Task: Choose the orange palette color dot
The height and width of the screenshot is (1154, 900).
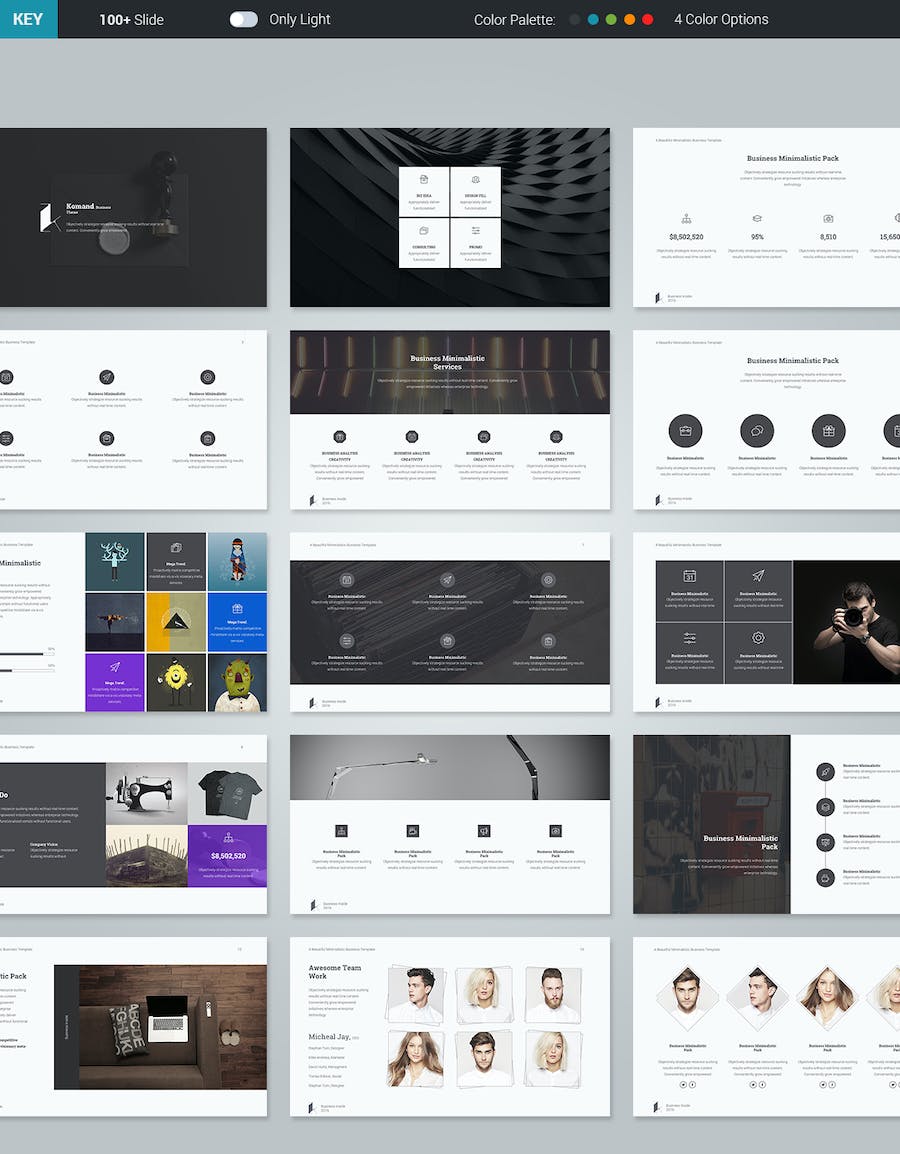Action: pos(629,19)
